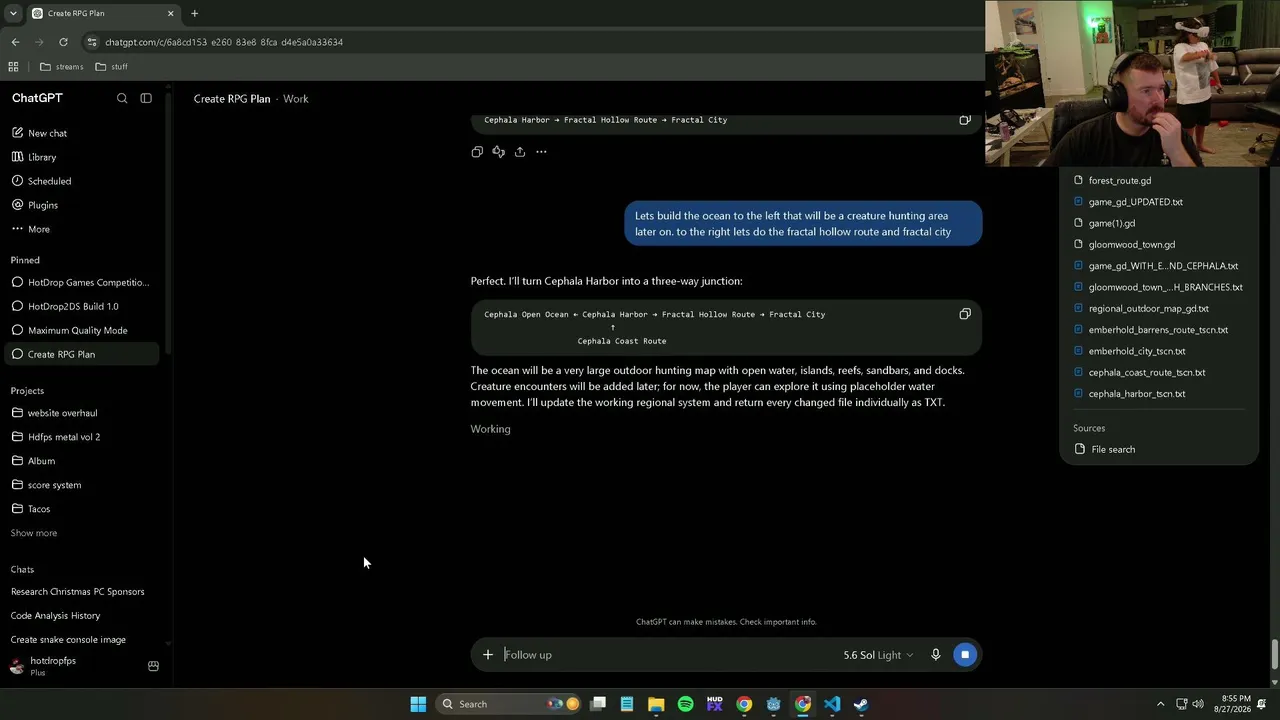Click the Windows taskbar Search box
The image size is (1280, 720).
(510, 704)
